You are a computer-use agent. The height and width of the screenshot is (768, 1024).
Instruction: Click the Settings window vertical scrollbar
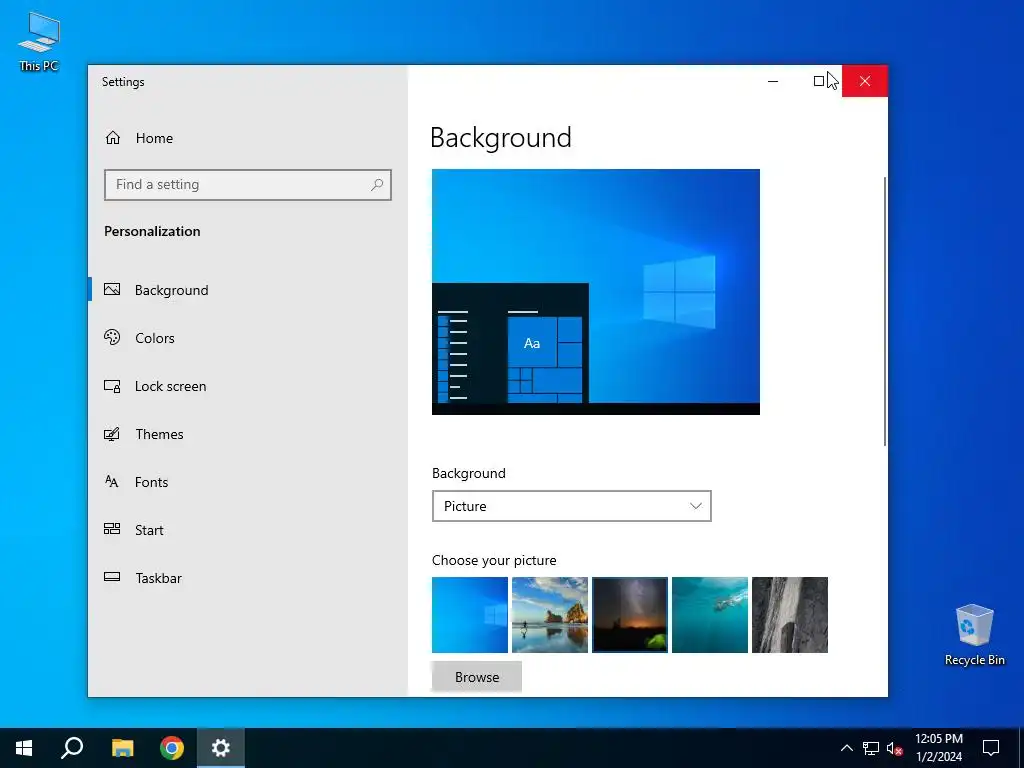click(x=885, y=312)
